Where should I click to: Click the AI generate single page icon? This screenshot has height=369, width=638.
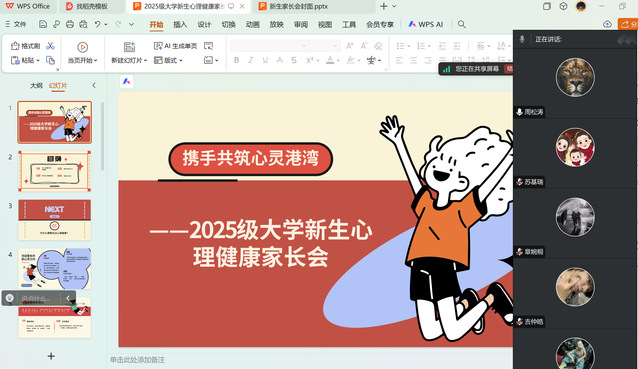(x=158, y=46)
